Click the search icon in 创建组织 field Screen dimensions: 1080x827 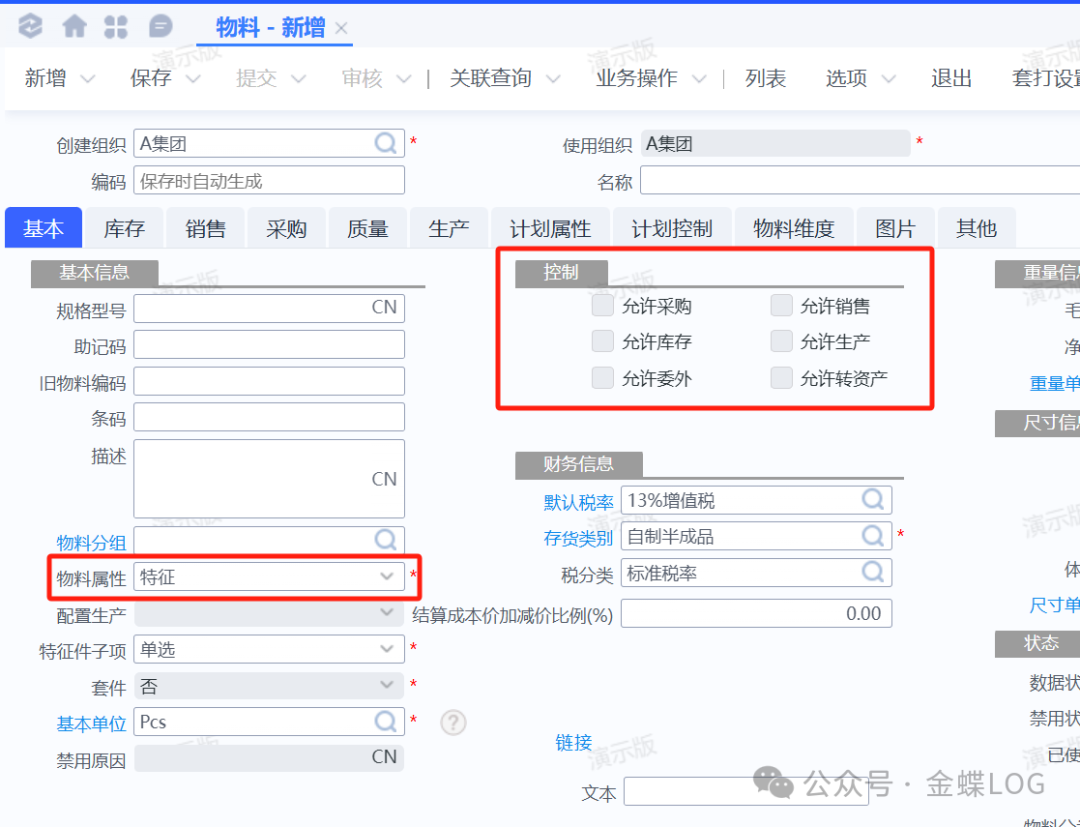[x=386, y=143]
